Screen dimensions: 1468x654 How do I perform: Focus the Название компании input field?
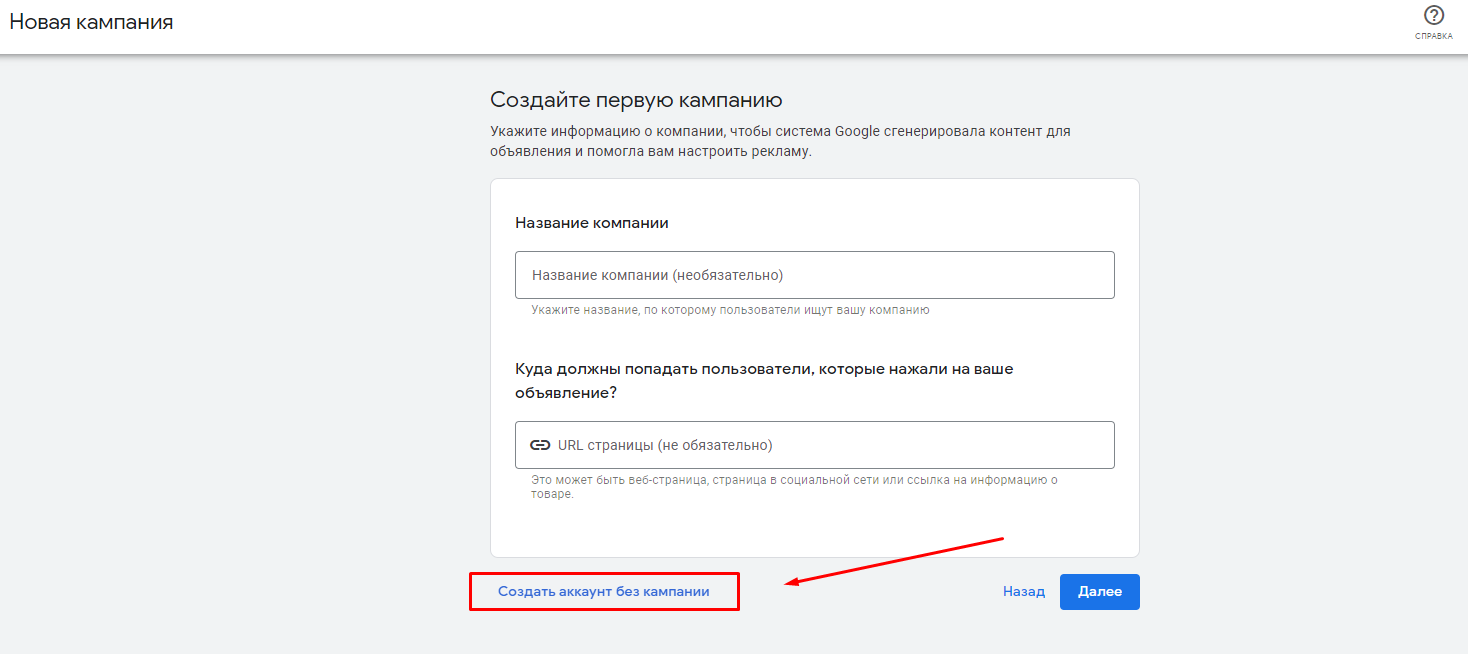(x=814, y=275)
